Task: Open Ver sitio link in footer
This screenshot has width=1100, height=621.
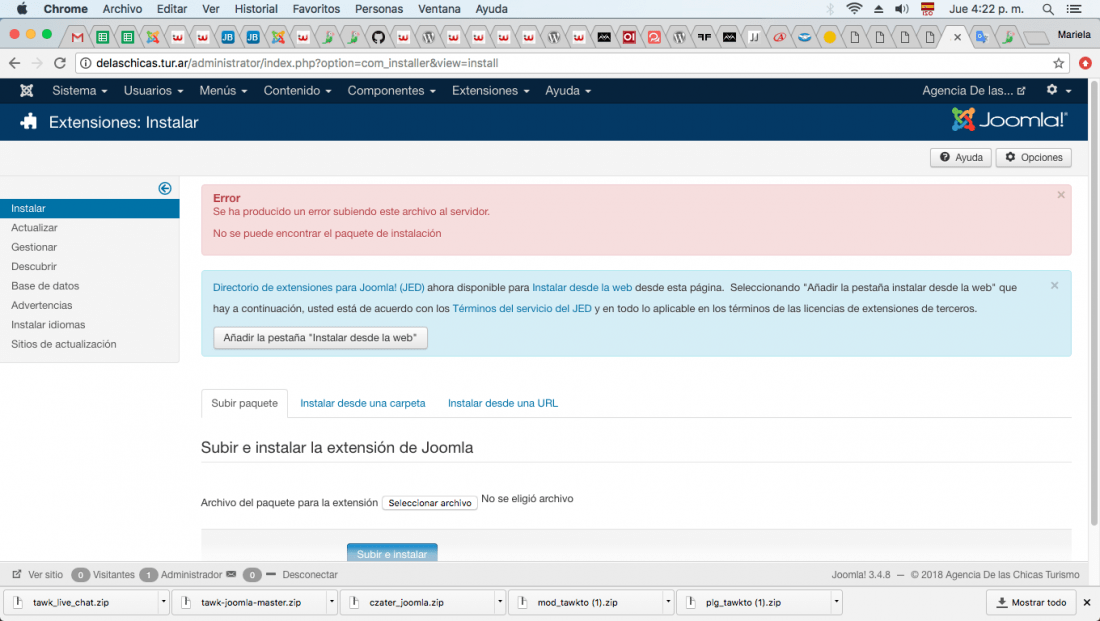Action: (x=38, y=575)
